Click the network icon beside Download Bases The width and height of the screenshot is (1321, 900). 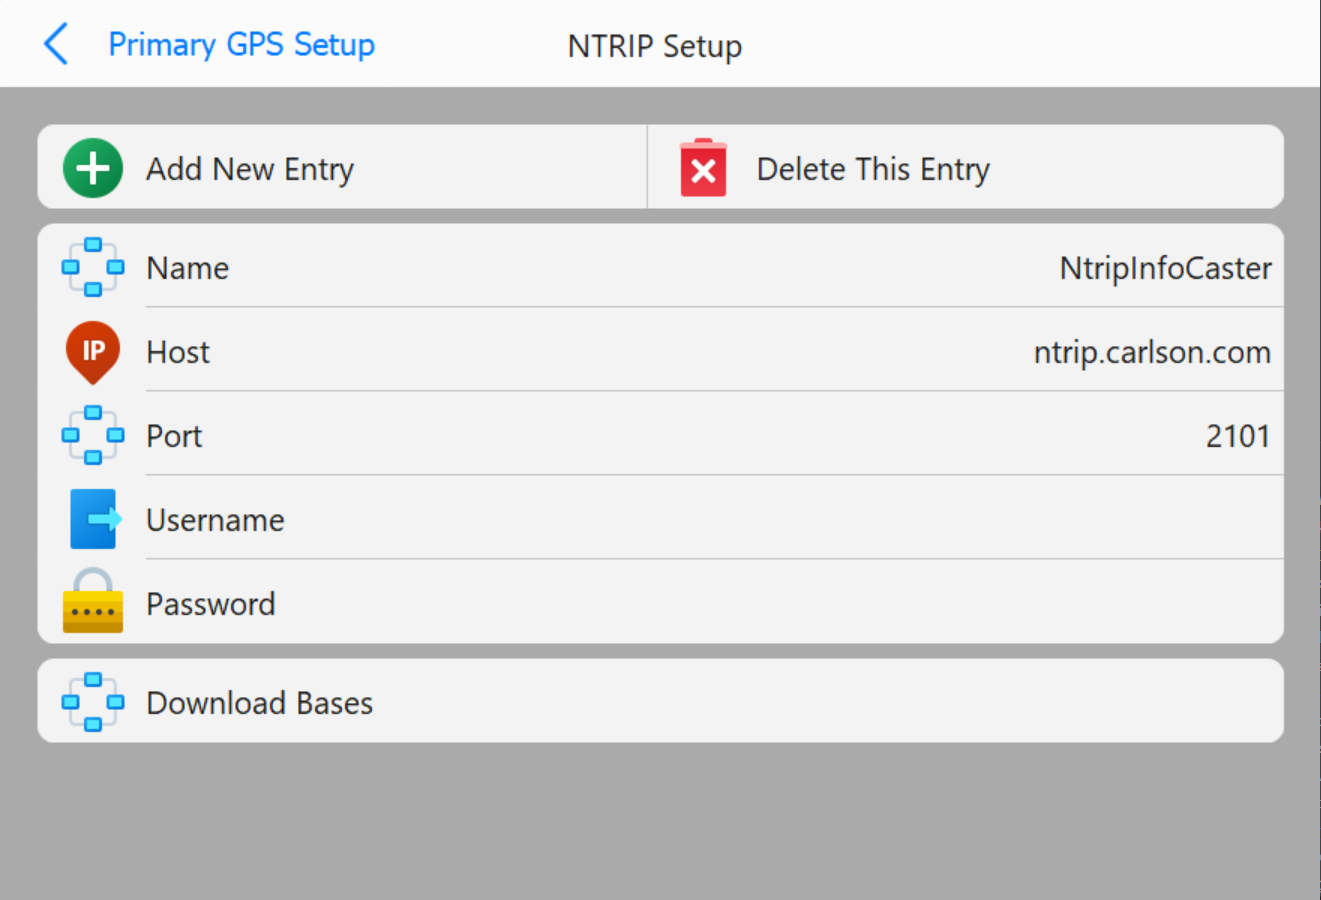click(93, 702)
